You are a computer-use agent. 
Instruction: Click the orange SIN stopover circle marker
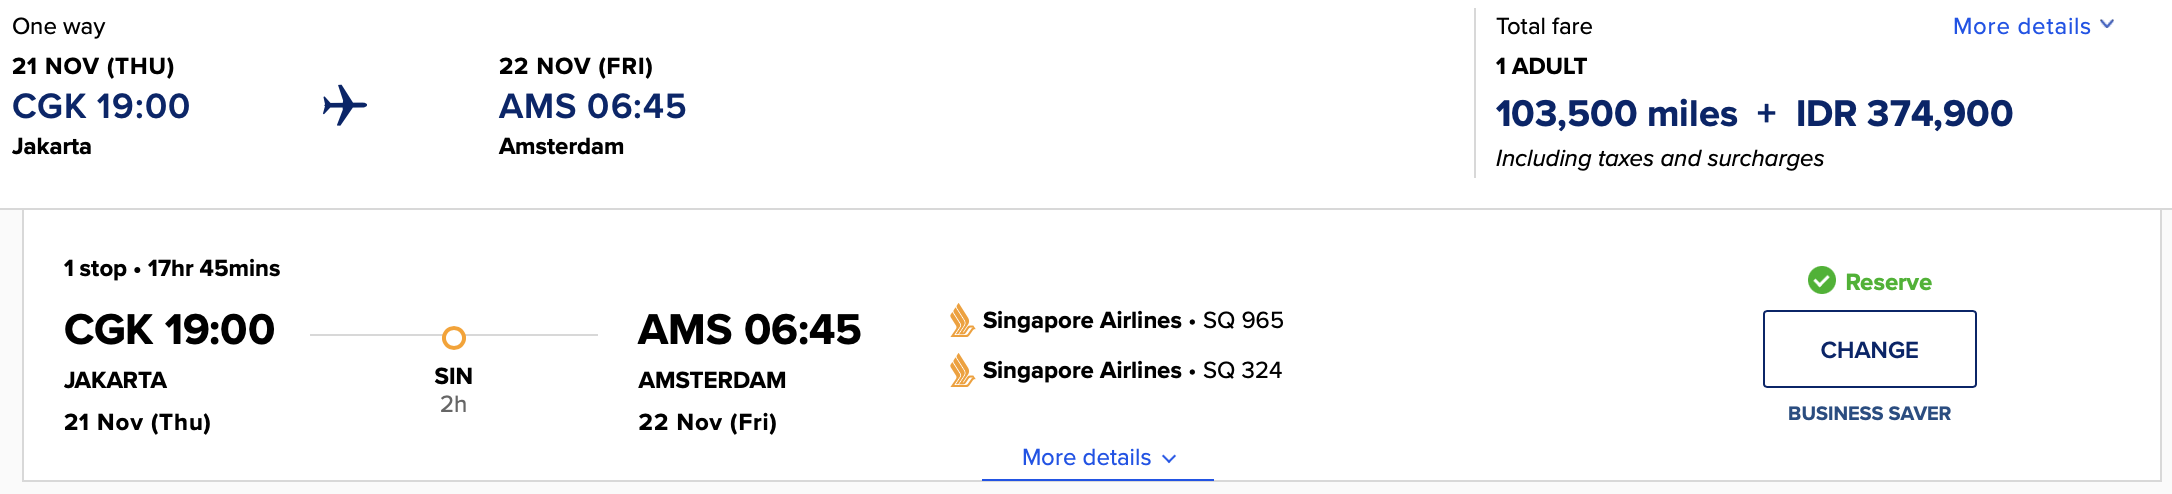click(x=453, y=338)
